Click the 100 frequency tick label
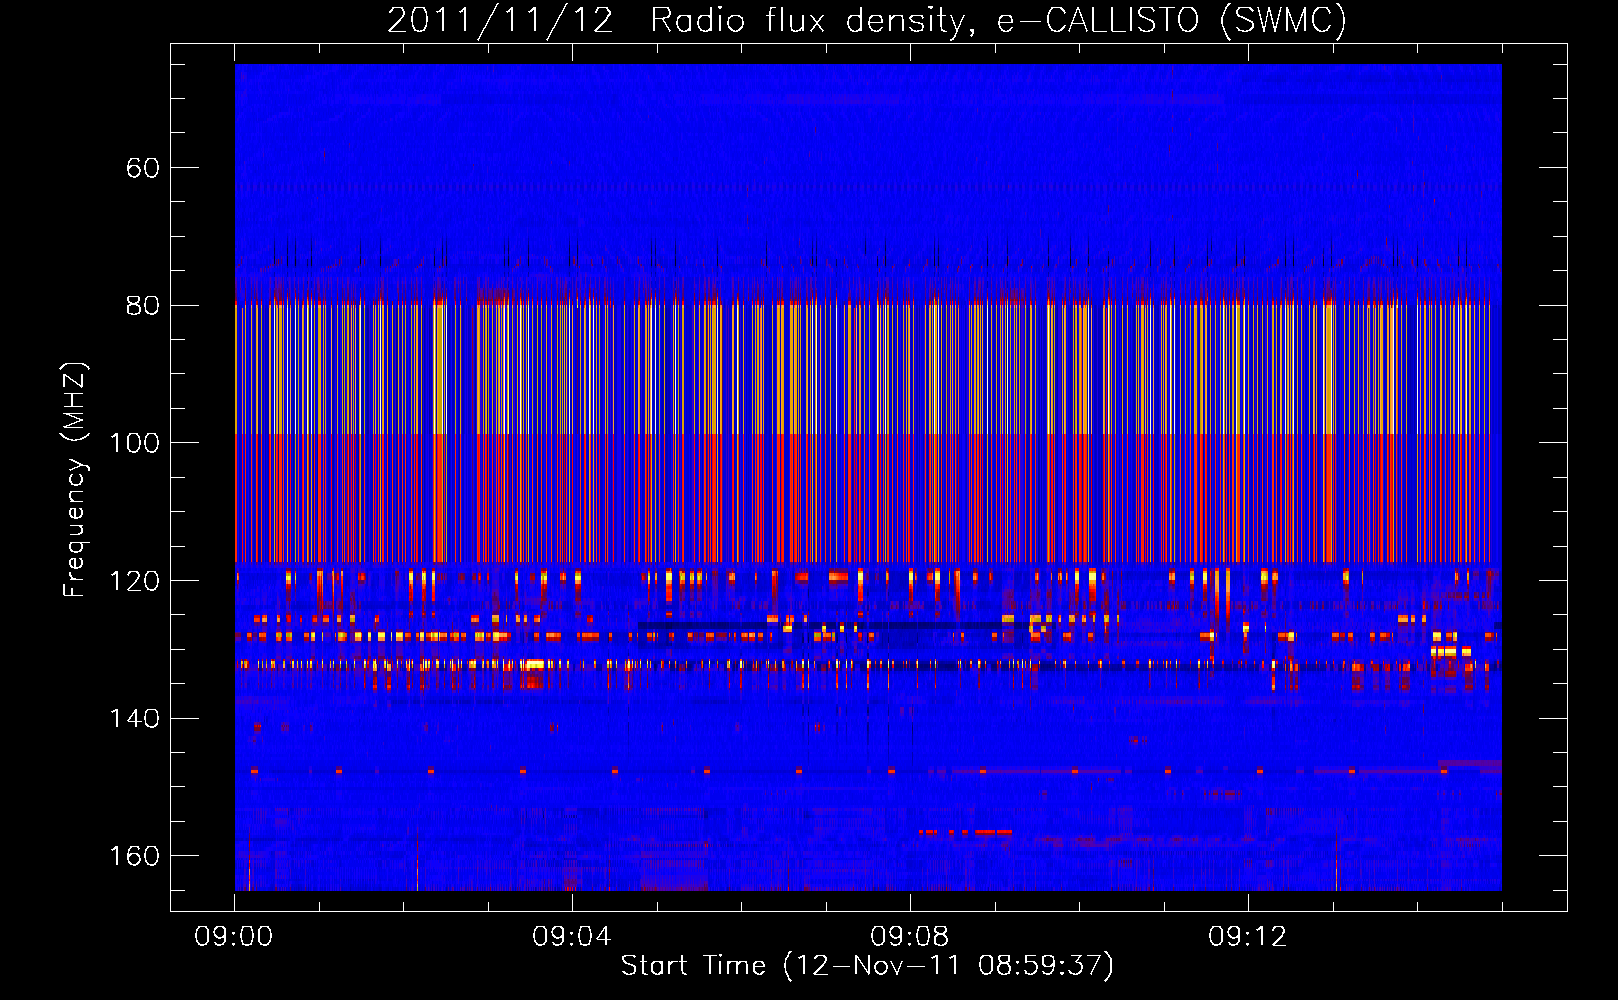1618x1000 pixels. (135, 443)
